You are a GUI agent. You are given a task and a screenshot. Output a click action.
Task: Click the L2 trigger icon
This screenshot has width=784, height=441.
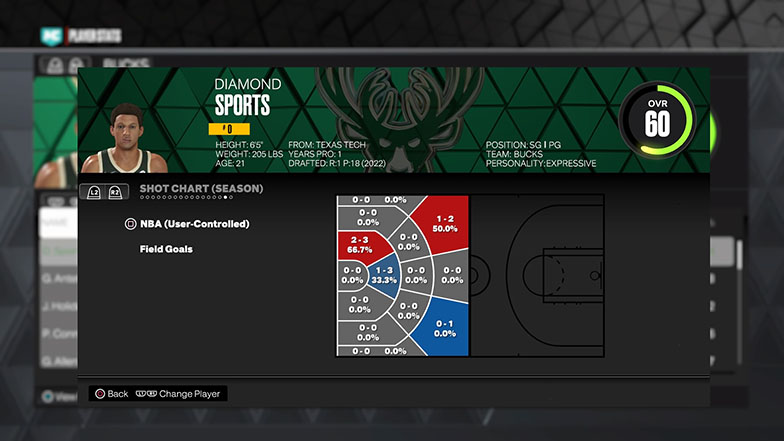[x=94, y=192]
